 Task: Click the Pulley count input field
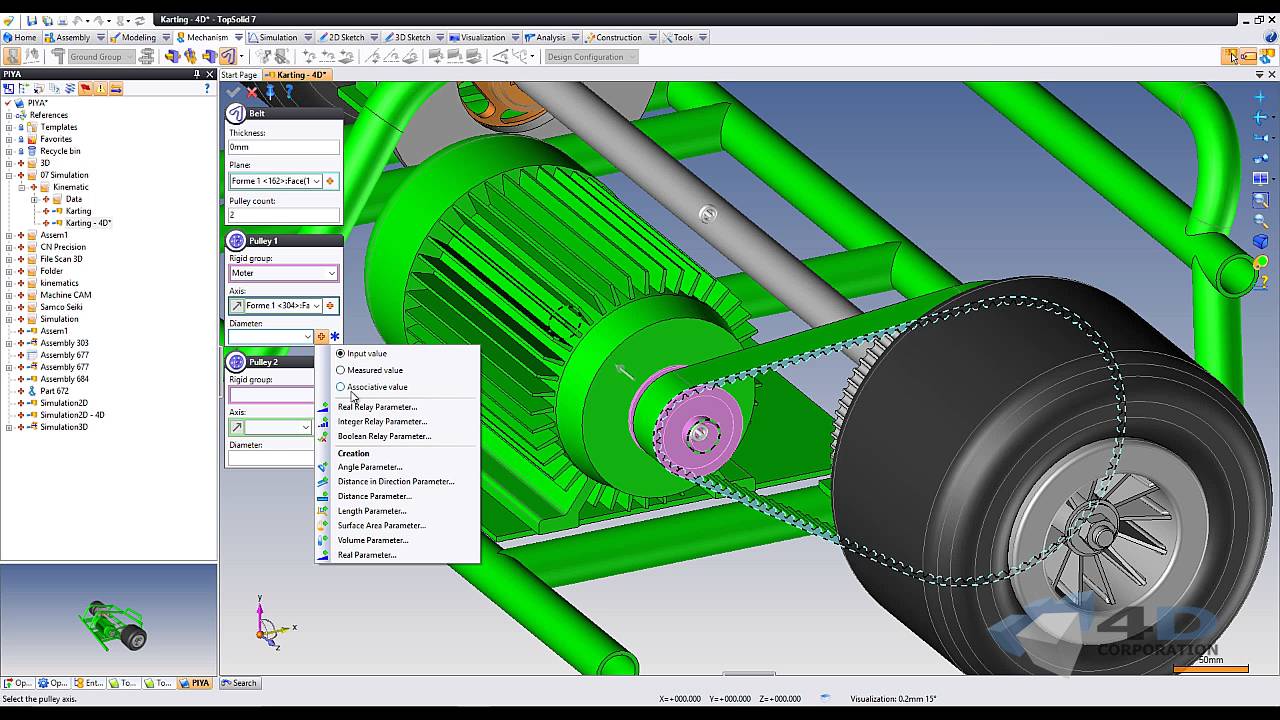point(284,215)
